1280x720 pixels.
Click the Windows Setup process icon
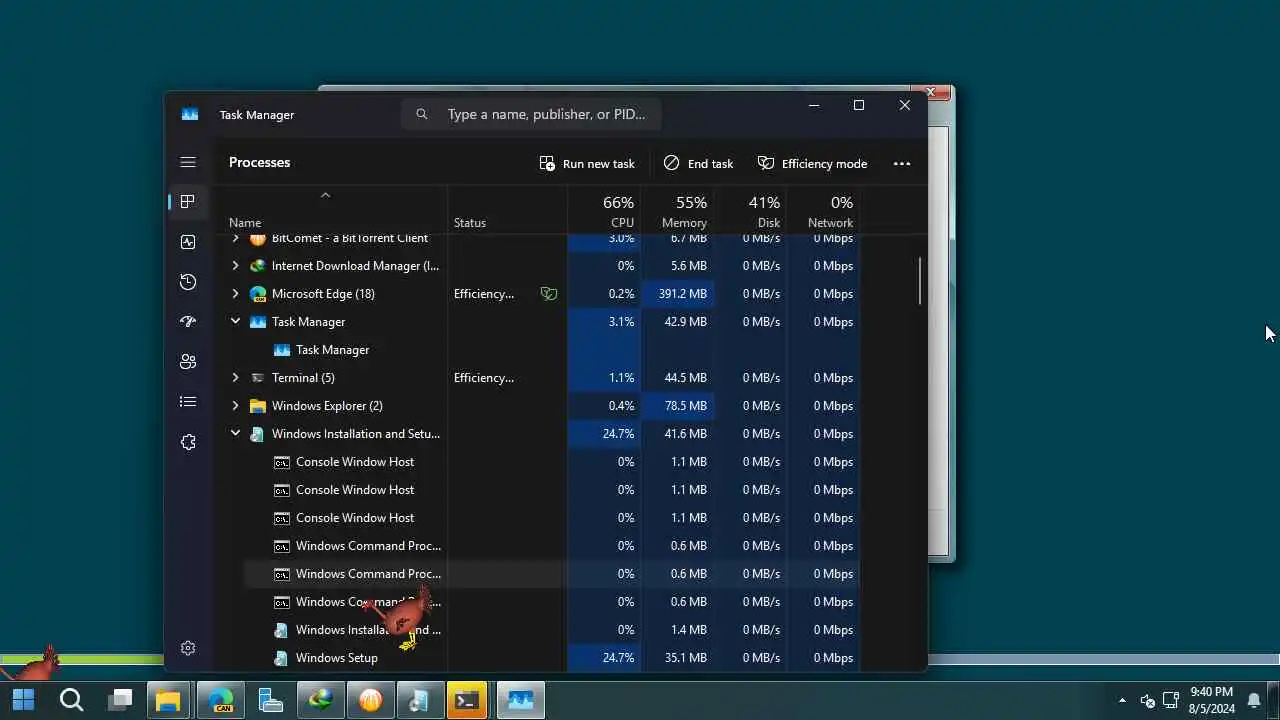tap(282, 658)
